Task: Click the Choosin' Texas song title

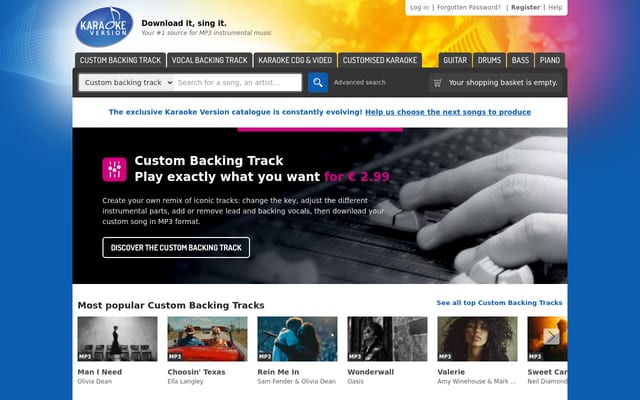Action: (x=196, y=372)
